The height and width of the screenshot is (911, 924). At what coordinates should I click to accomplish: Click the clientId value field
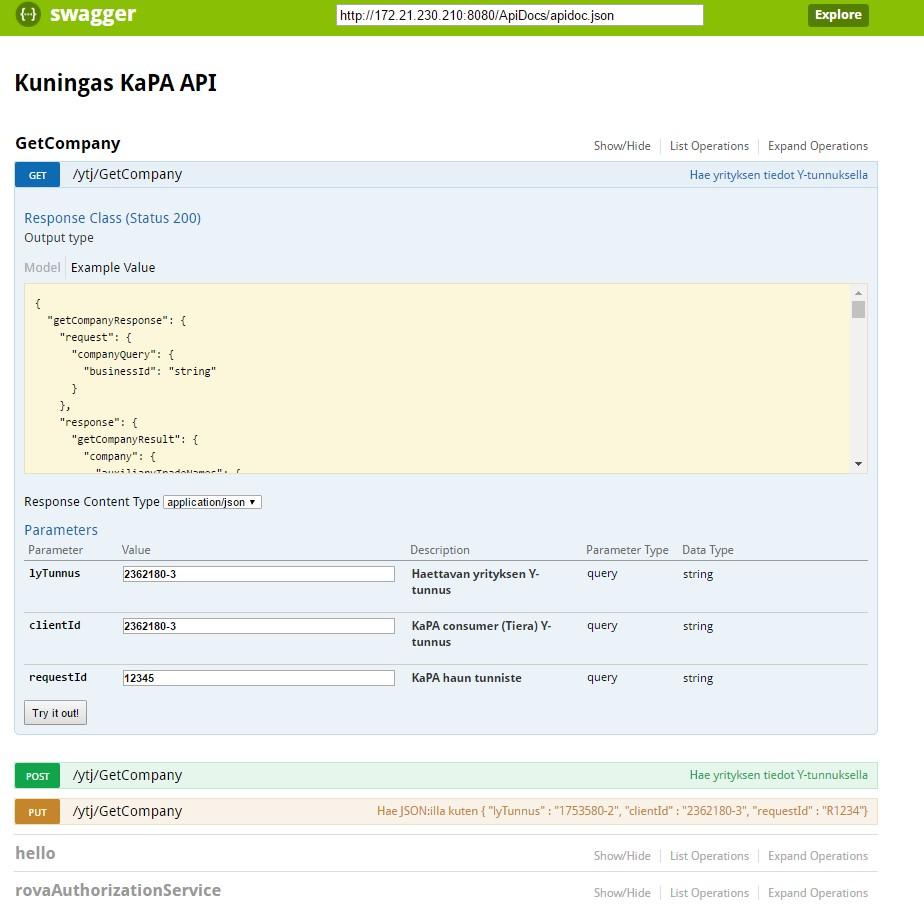point(259,626)
